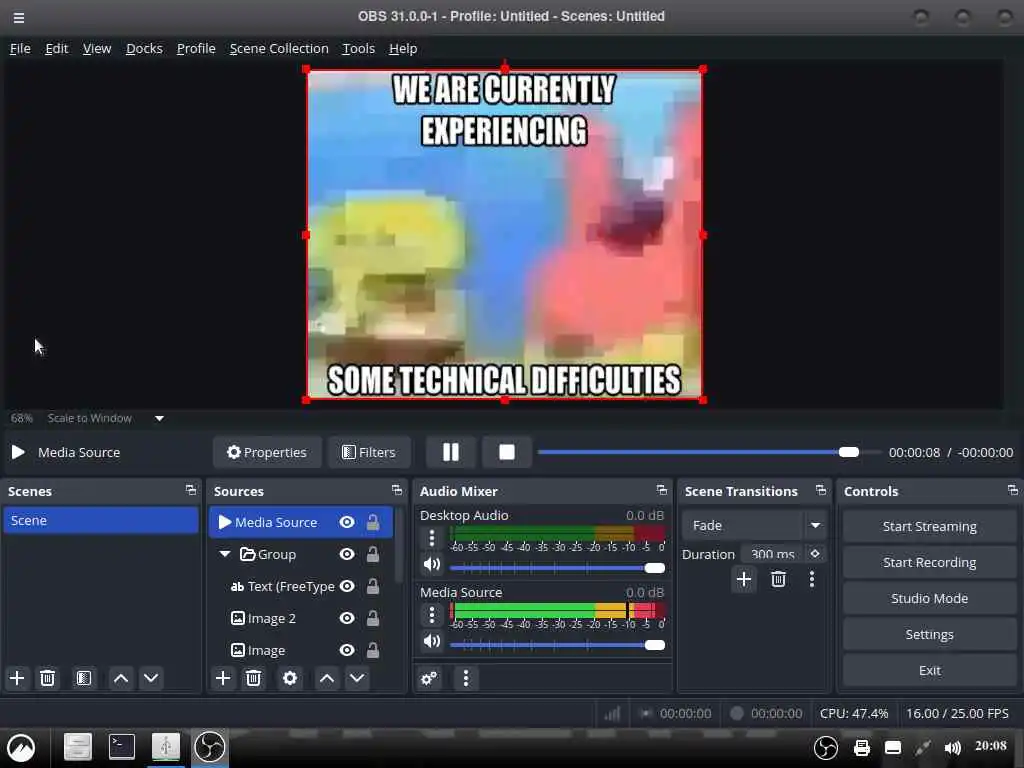Stop the Media Source playback

click(507, 453)
